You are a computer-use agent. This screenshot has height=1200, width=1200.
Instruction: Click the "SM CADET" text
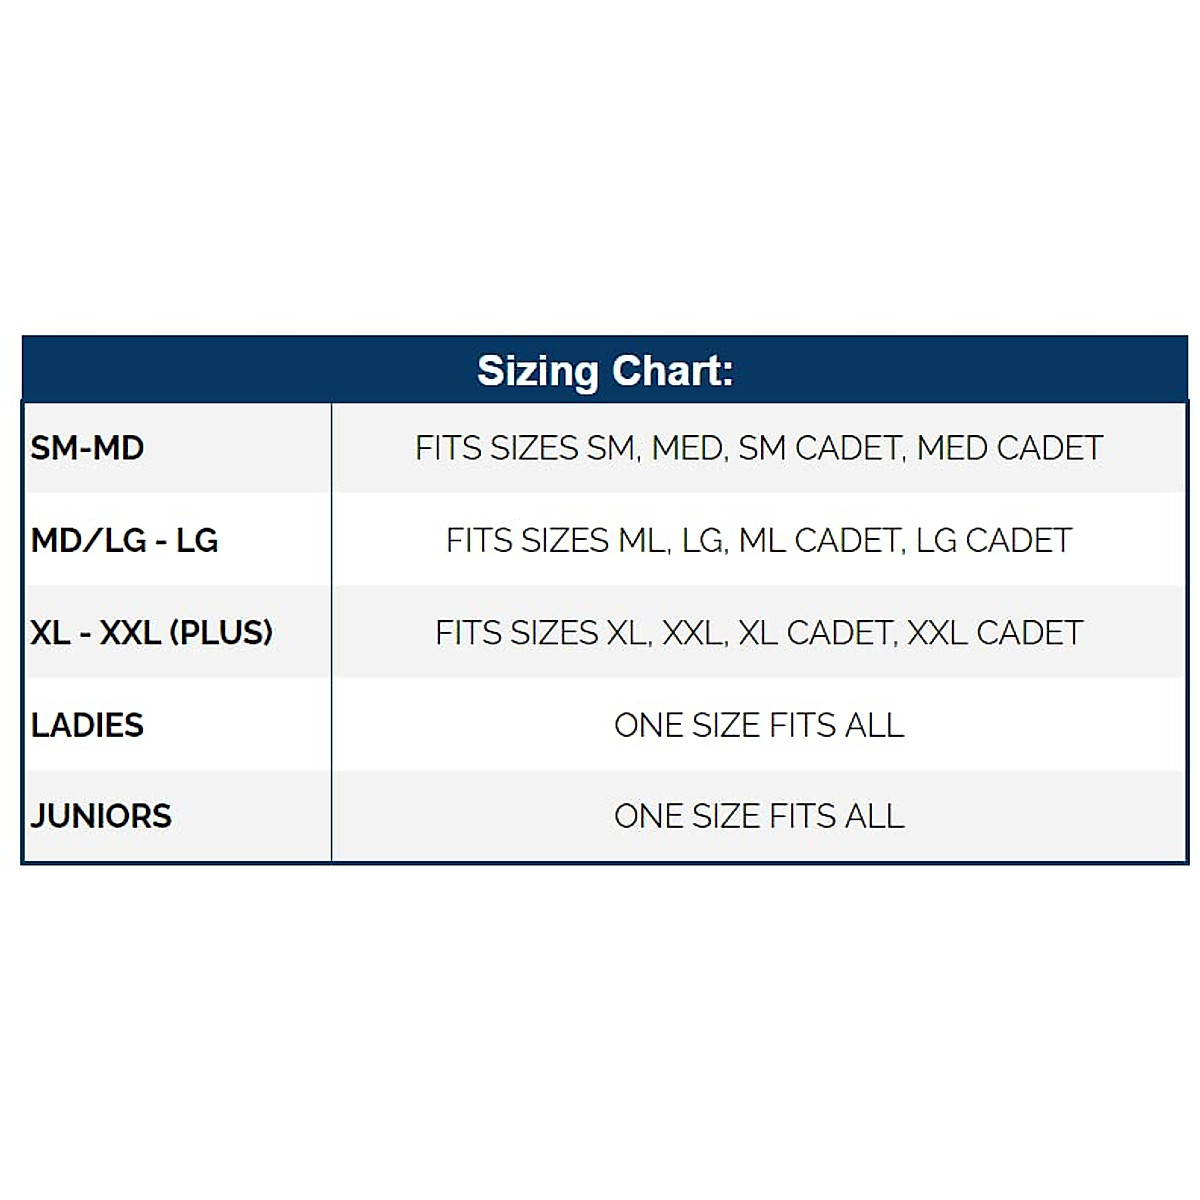coord(821,448)
